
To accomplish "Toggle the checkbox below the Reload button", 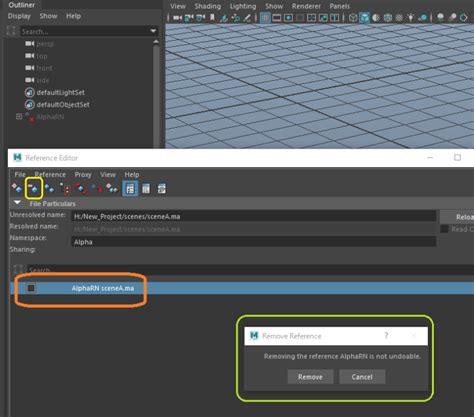I will 444,229.
